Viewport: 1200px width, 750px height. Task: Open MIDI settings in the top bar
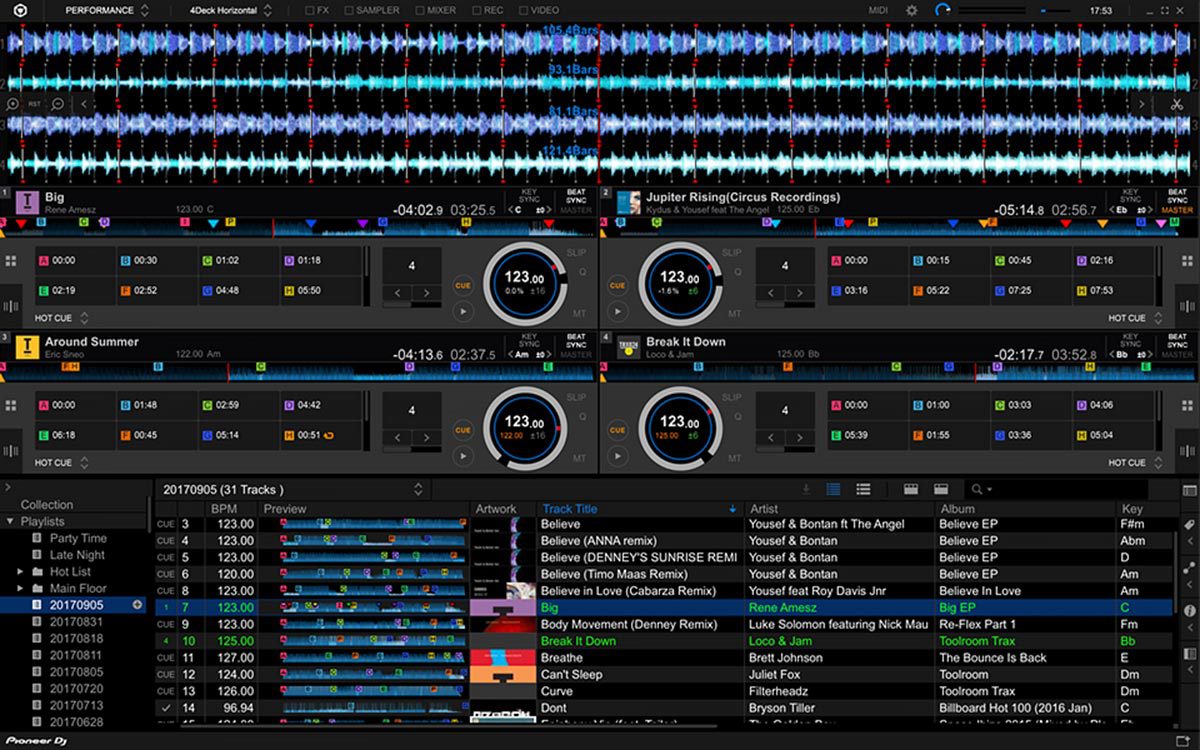878,10
